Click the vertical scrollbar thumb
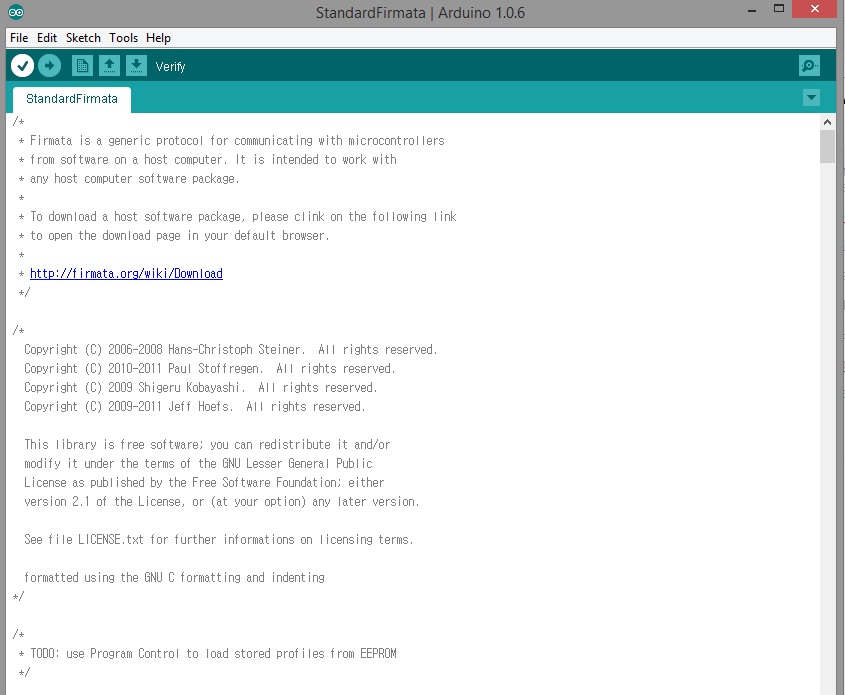 [827, 147]
